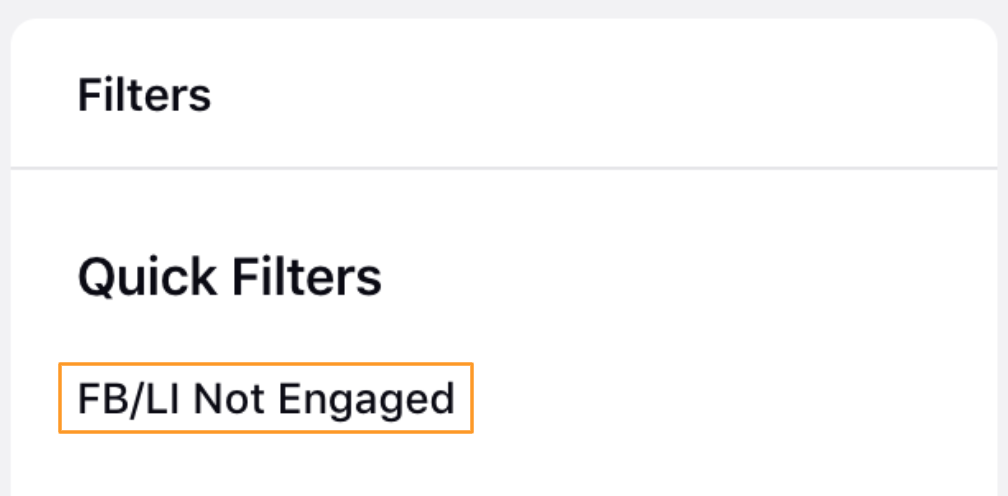1008x496 pixels.
Task: Enable the Not Engaged quick filter
Action: [x=266, y=398]
